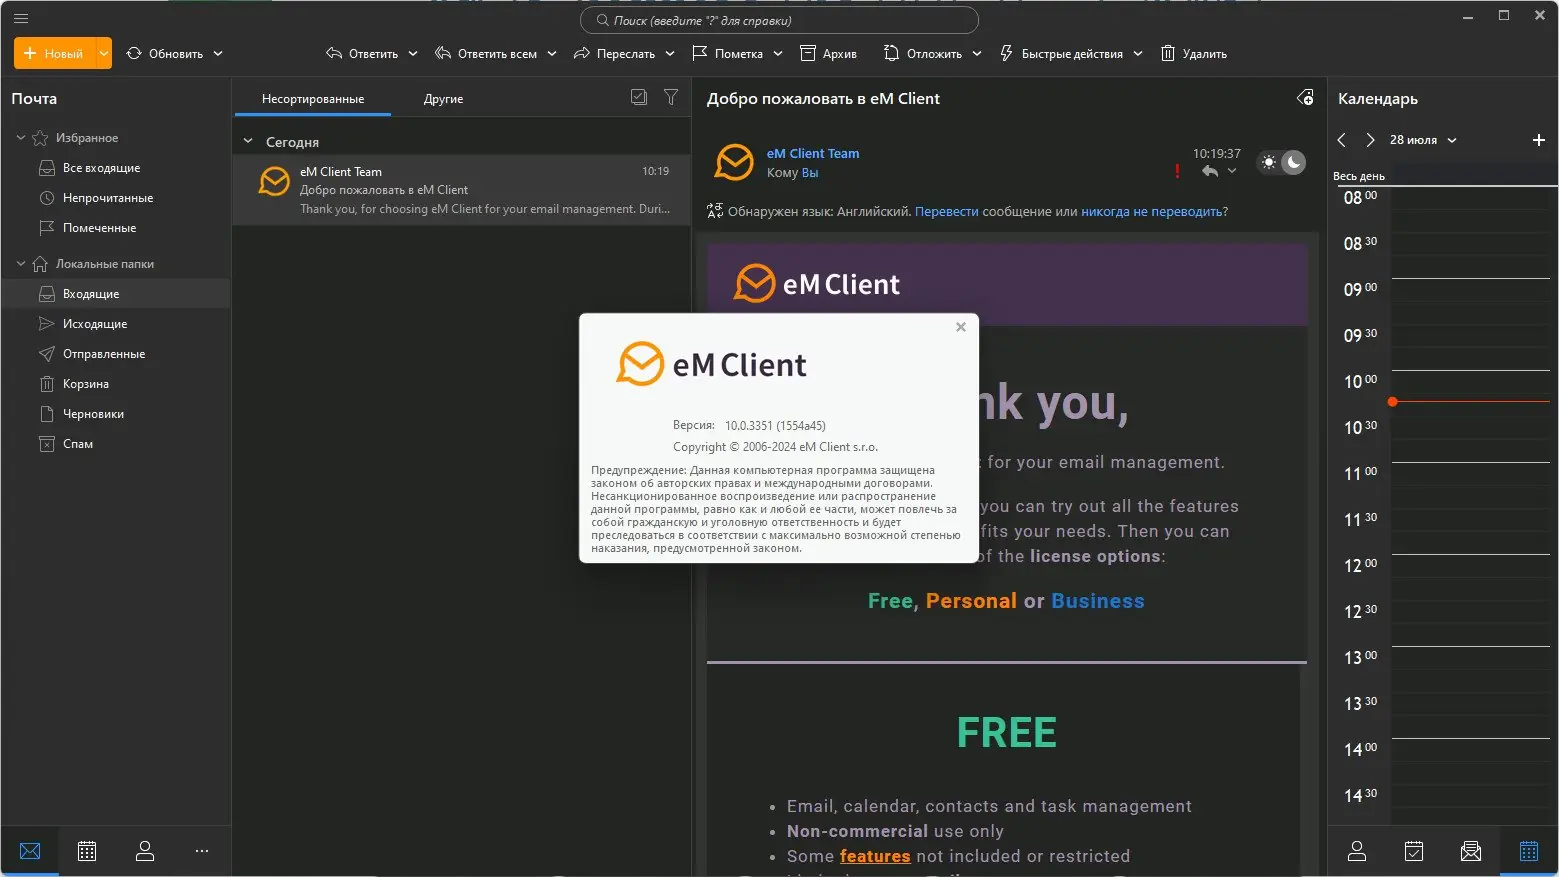Reply using the Ответить button

tap(362, 54)
